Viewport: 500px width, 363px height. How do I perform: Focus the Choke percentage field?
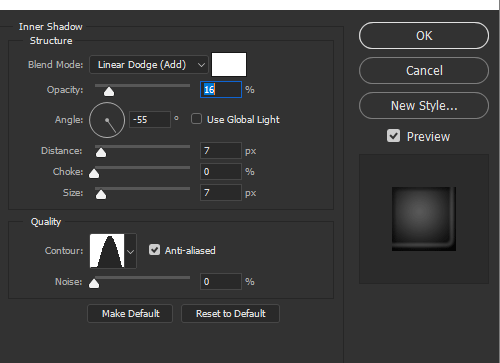221,171
